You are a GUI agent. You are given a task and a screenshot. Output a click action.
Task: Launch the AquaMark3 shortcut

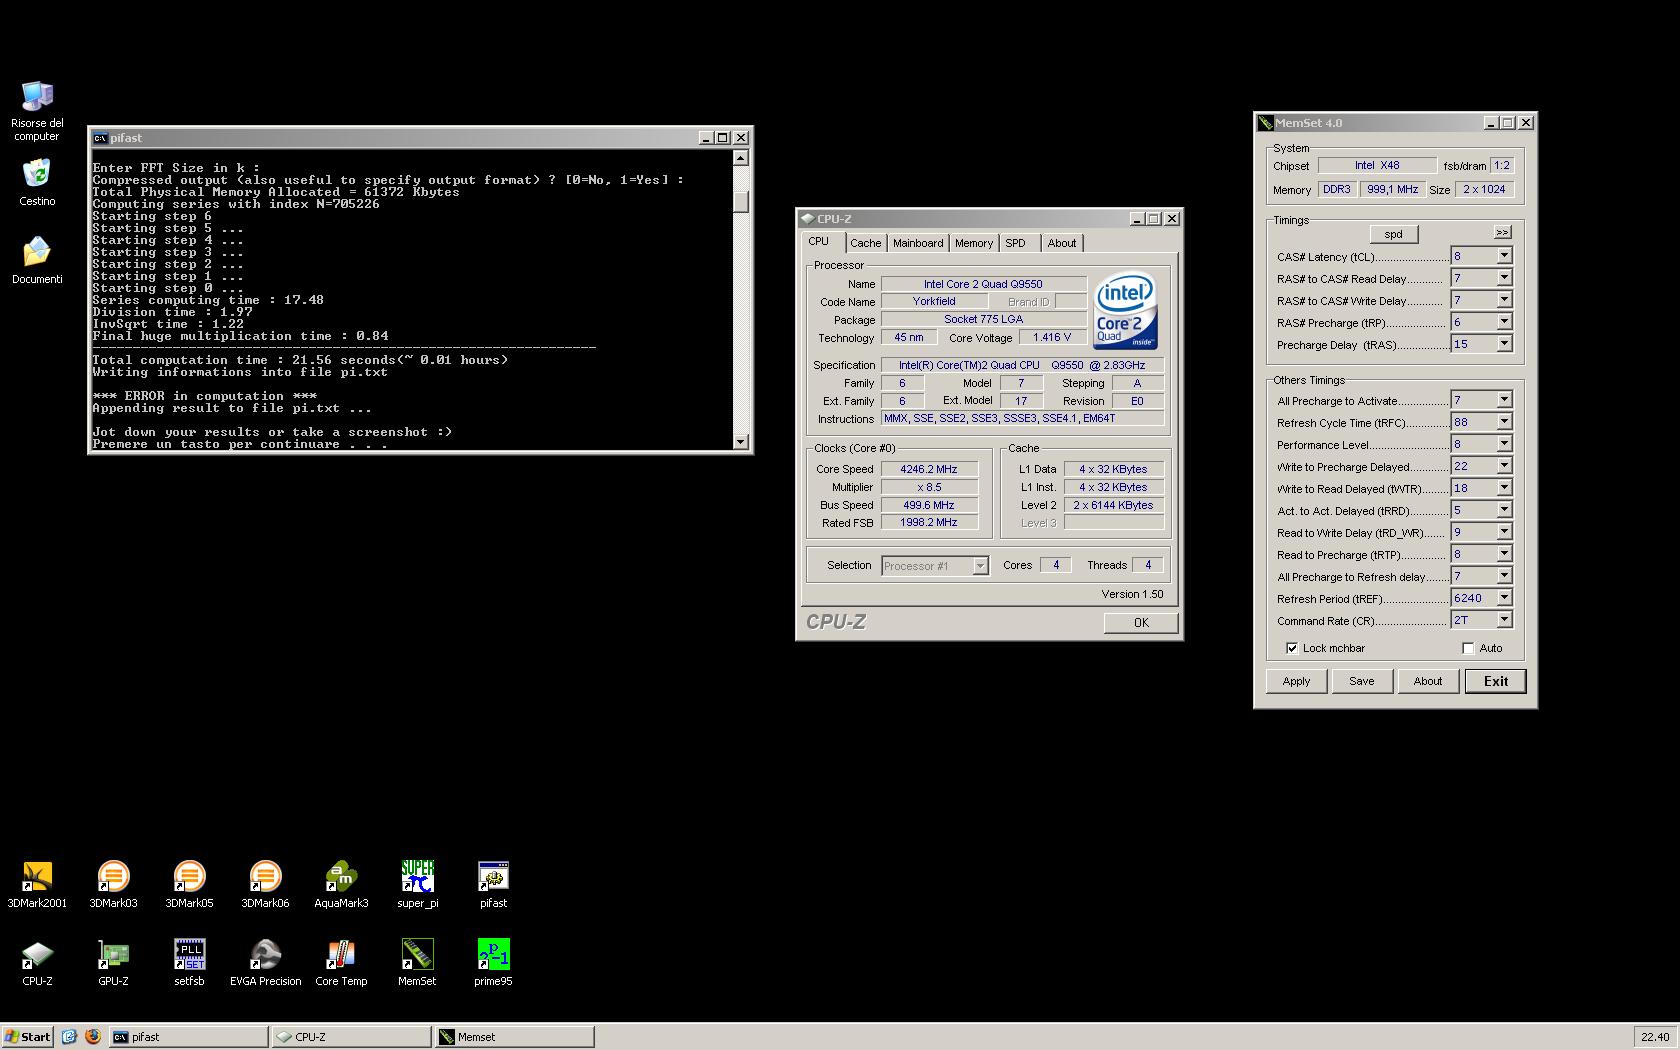(x=341, y=885)
